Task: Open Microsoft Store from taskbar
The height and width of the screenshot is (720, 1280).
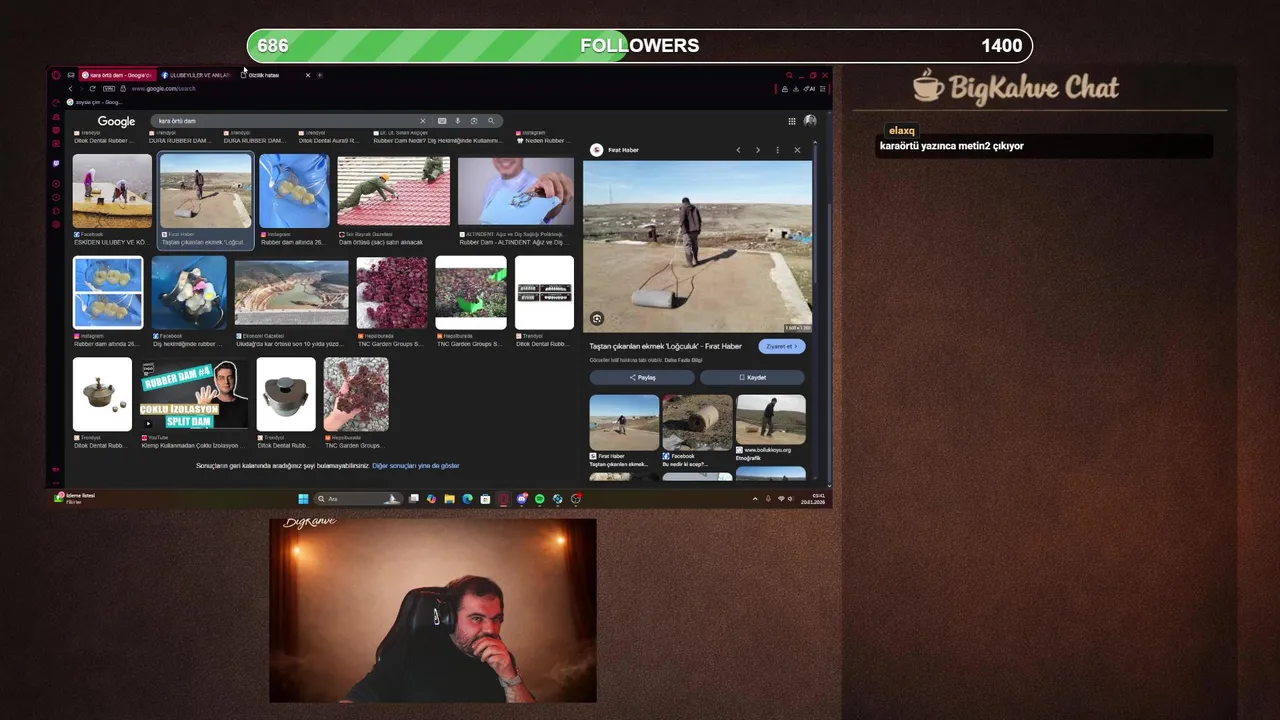Action: 485,498
